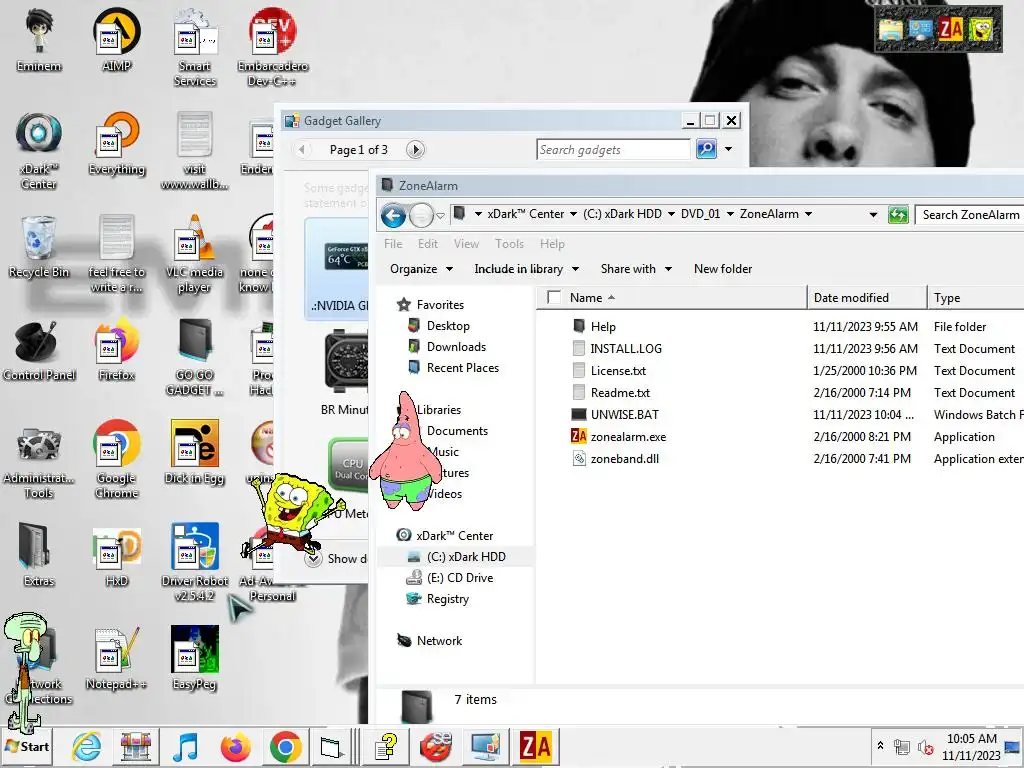Click Gadget Gallery search magnifier button

click(x=706, y=150)
